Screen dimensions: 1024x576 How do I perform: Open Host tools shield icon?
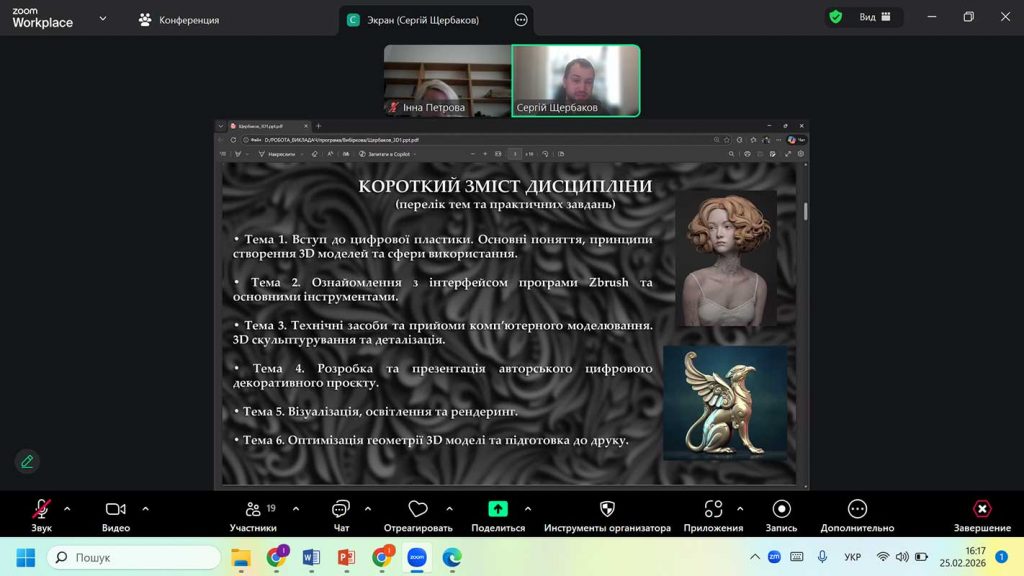point(607,509)
